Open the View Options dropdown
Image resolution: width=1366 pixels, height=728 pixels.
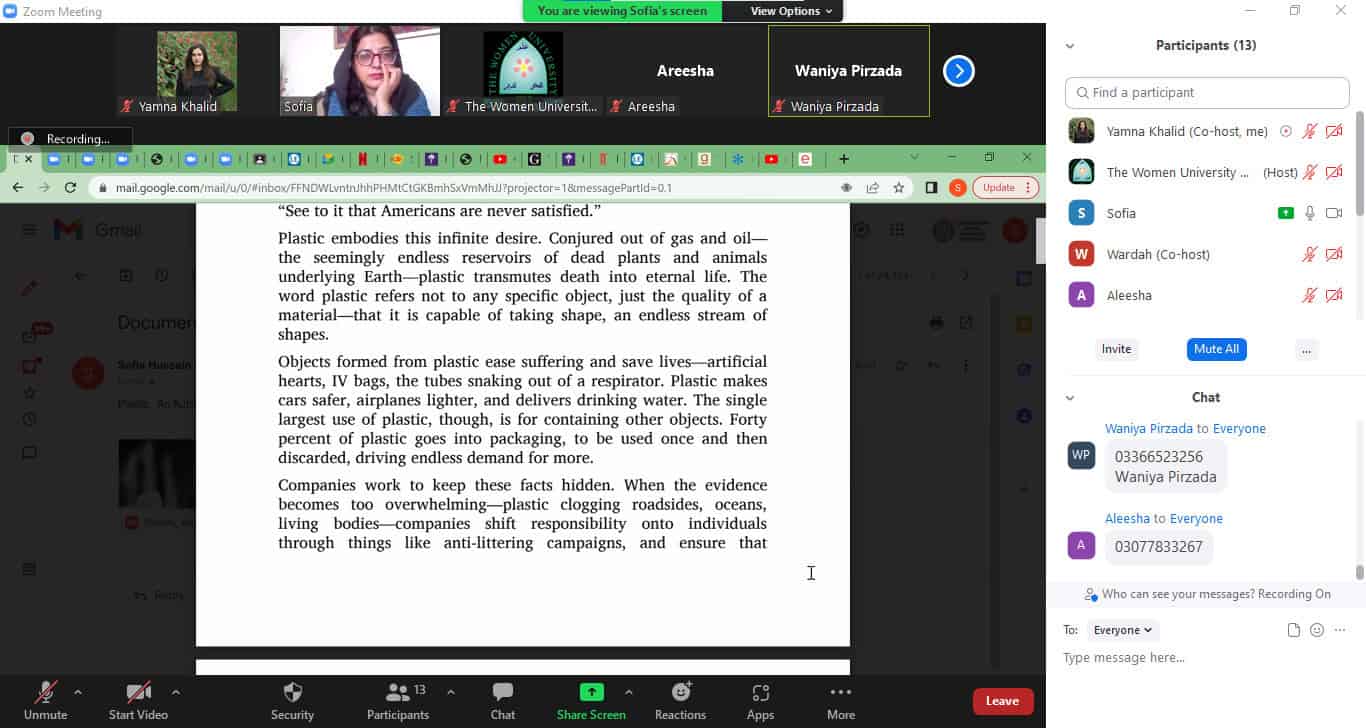(x=791, y=11)
